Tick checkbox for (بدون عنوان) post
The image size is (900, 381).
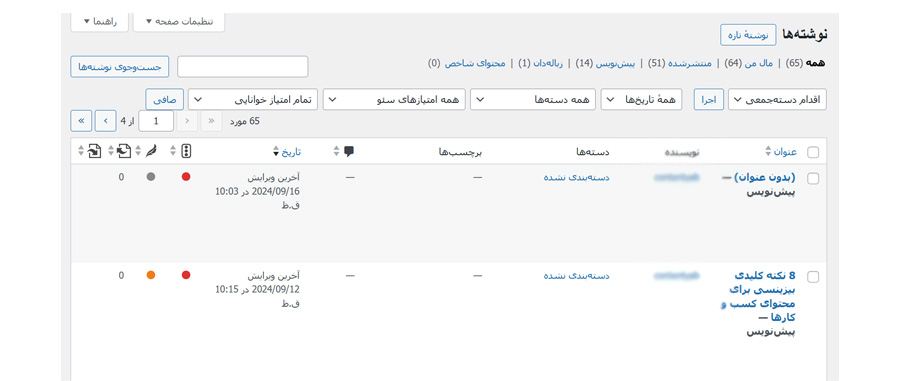point(813,178)
